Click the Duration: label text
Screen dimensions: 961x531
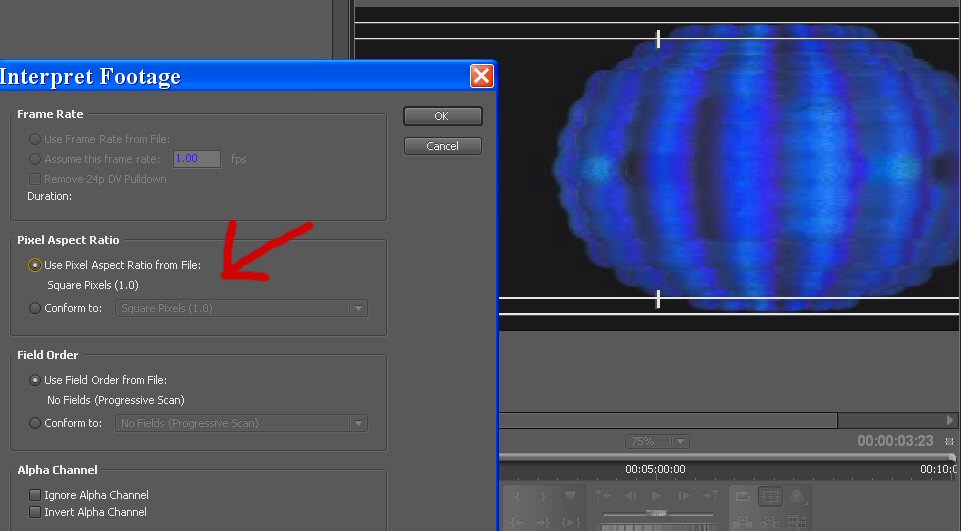pyautogui.click(x=50, y=196)
